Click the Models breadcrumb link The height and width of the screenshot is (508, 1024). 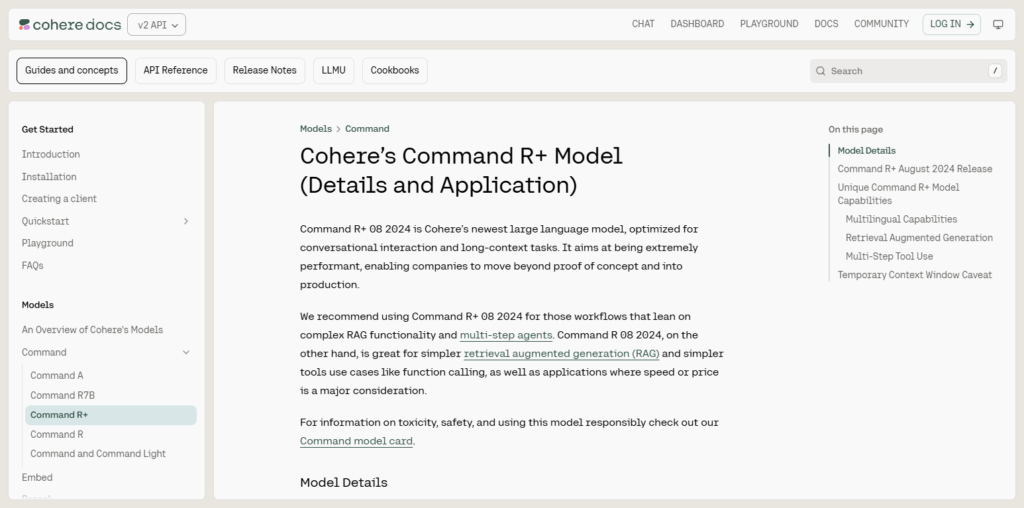[316, 129]
